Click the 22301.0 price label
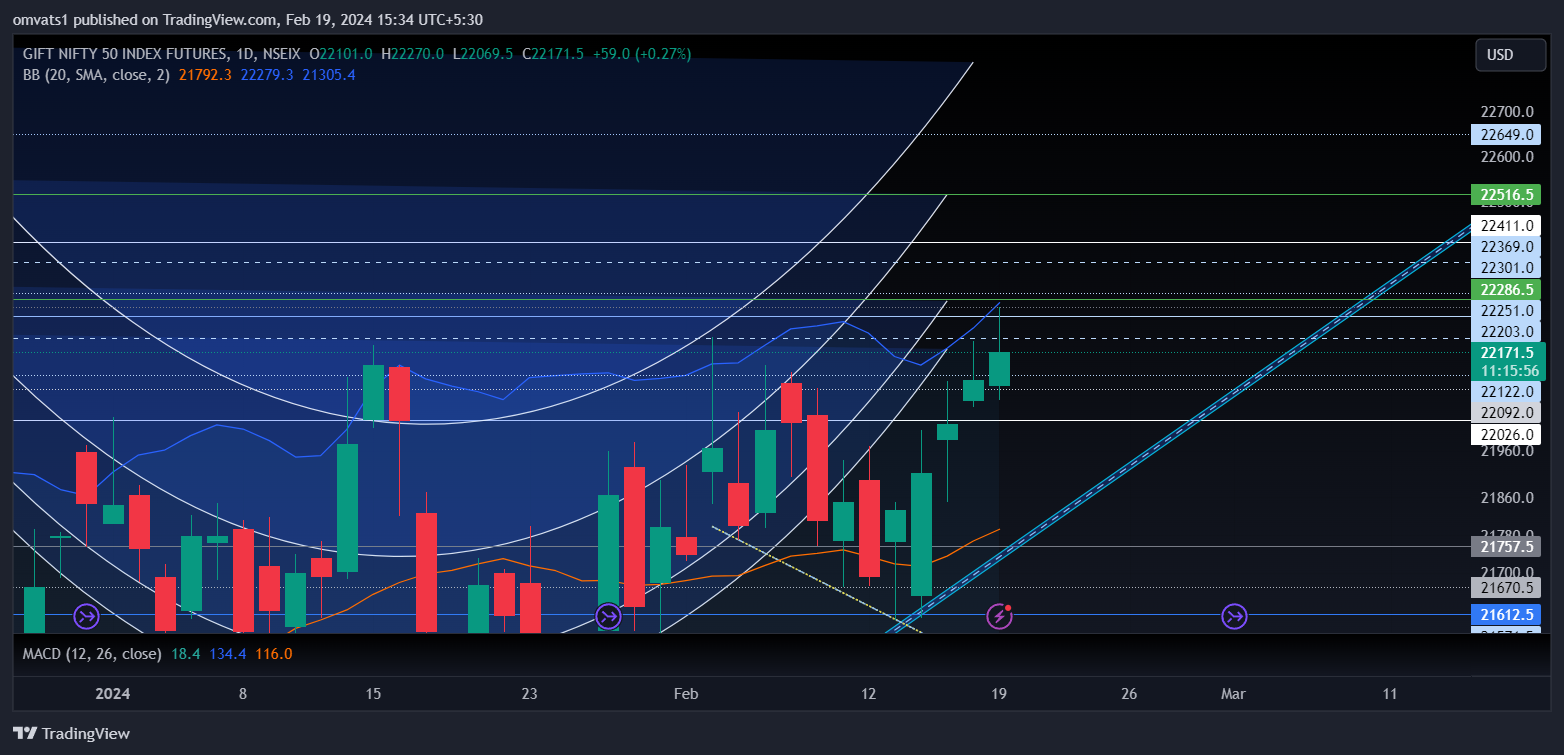1564x755 pixels. click(1507, 268)
